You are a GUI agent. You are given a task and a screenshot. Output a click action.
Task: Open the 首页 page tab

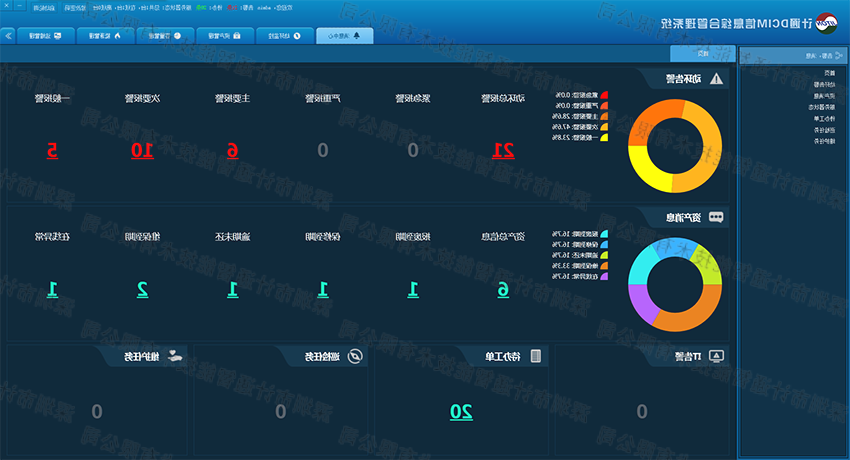(x=703, y=54)
